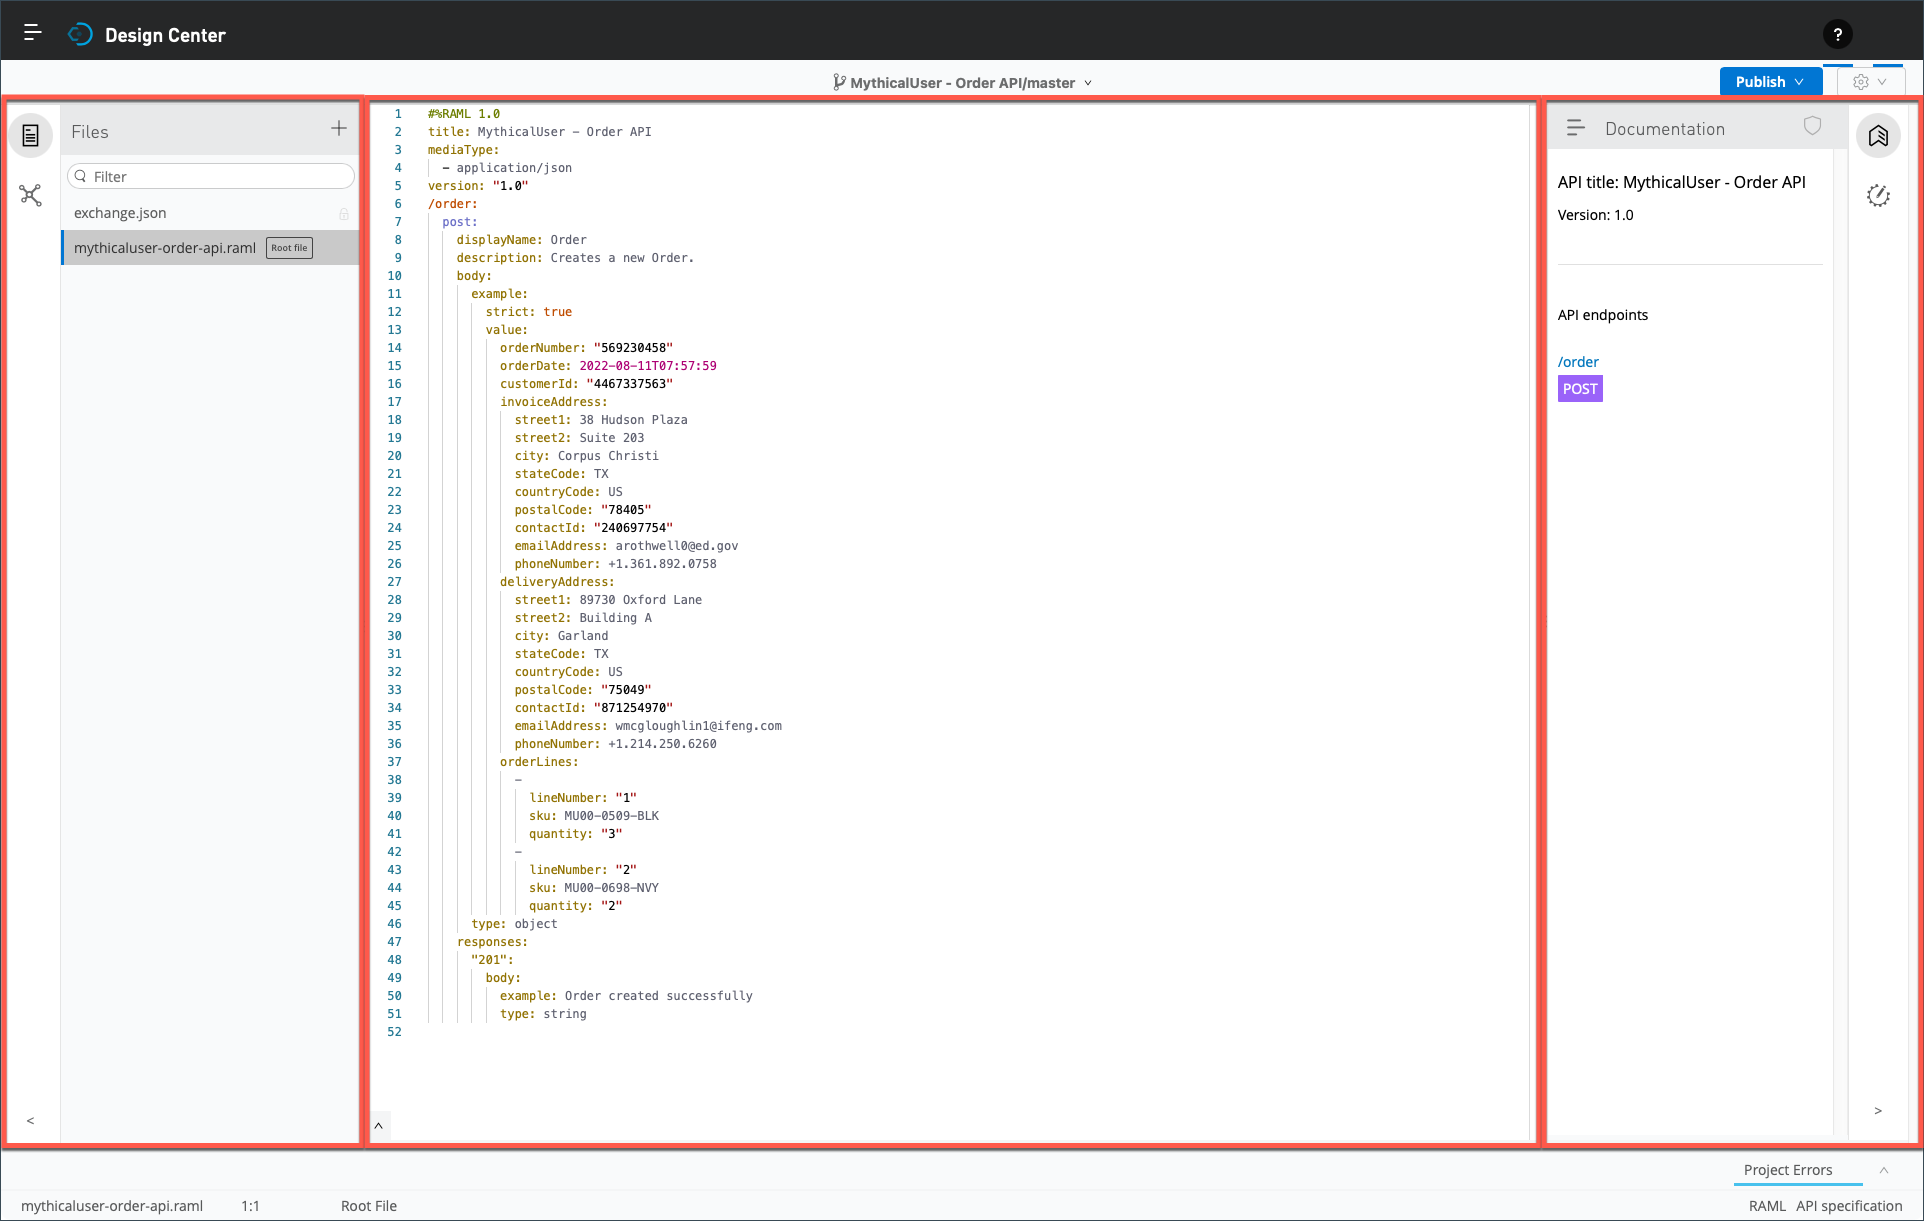Click the 'description: Creates a new Order.' line
The height and width of the screenshot is (1221, 1924).
(576, 258)
